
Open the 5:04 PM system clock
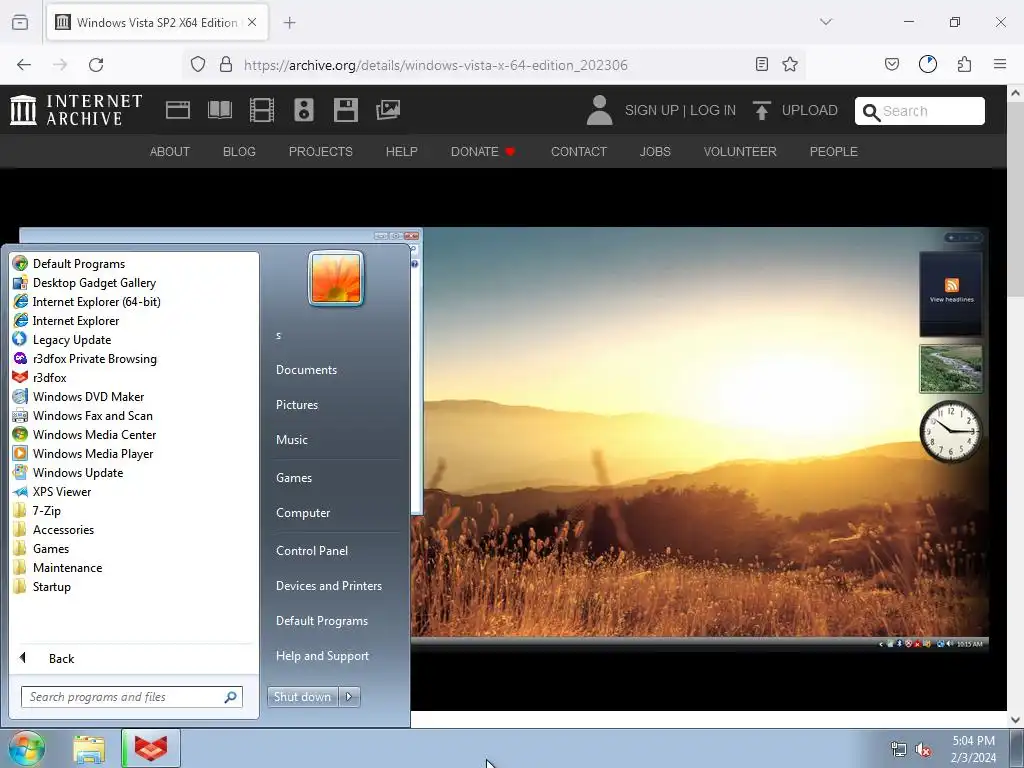(973, 749)
